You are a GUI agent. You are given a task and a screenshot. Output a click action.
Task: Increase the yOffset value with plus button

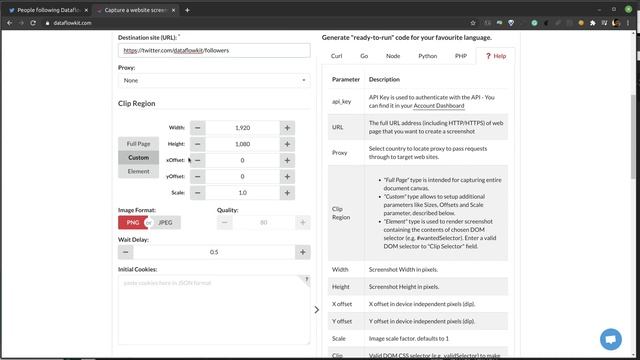click(x=287, y=176)
